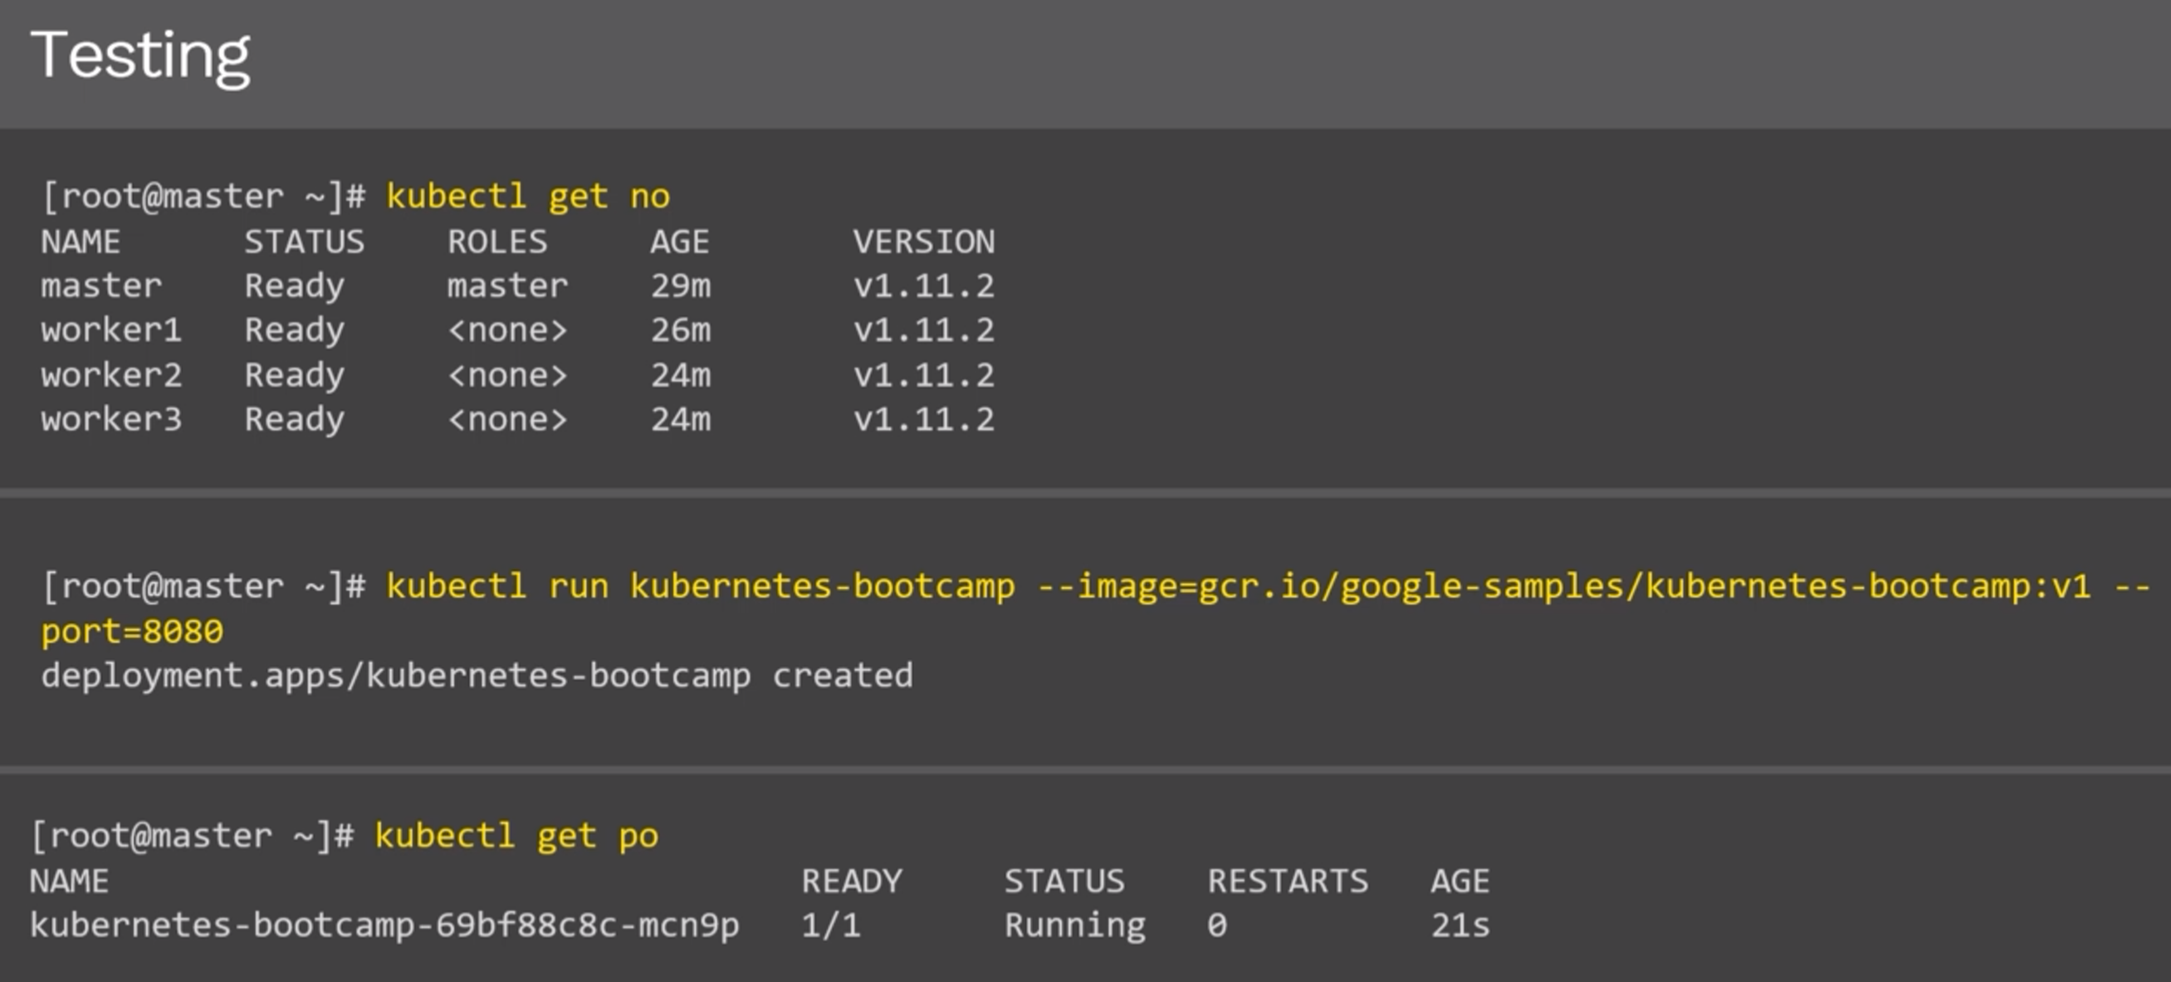Click the 'kubectl get po' command text

516,836
